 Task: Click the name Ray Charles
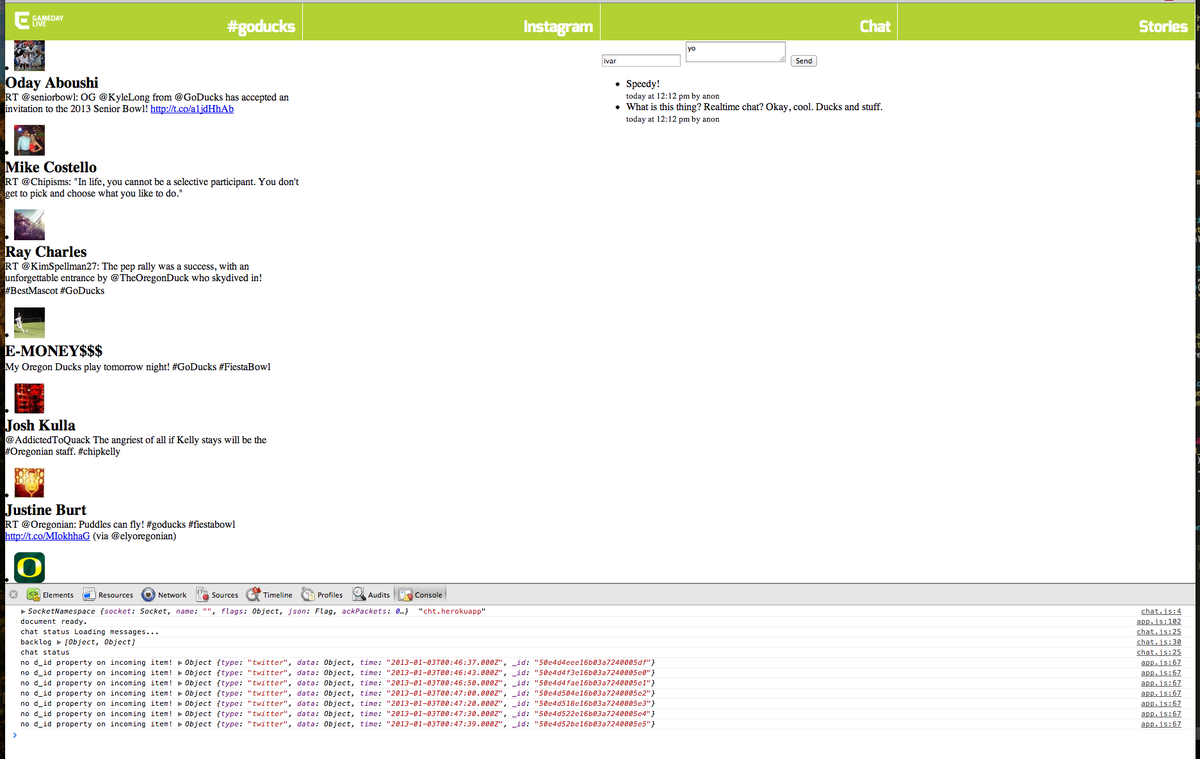(46, 252)
